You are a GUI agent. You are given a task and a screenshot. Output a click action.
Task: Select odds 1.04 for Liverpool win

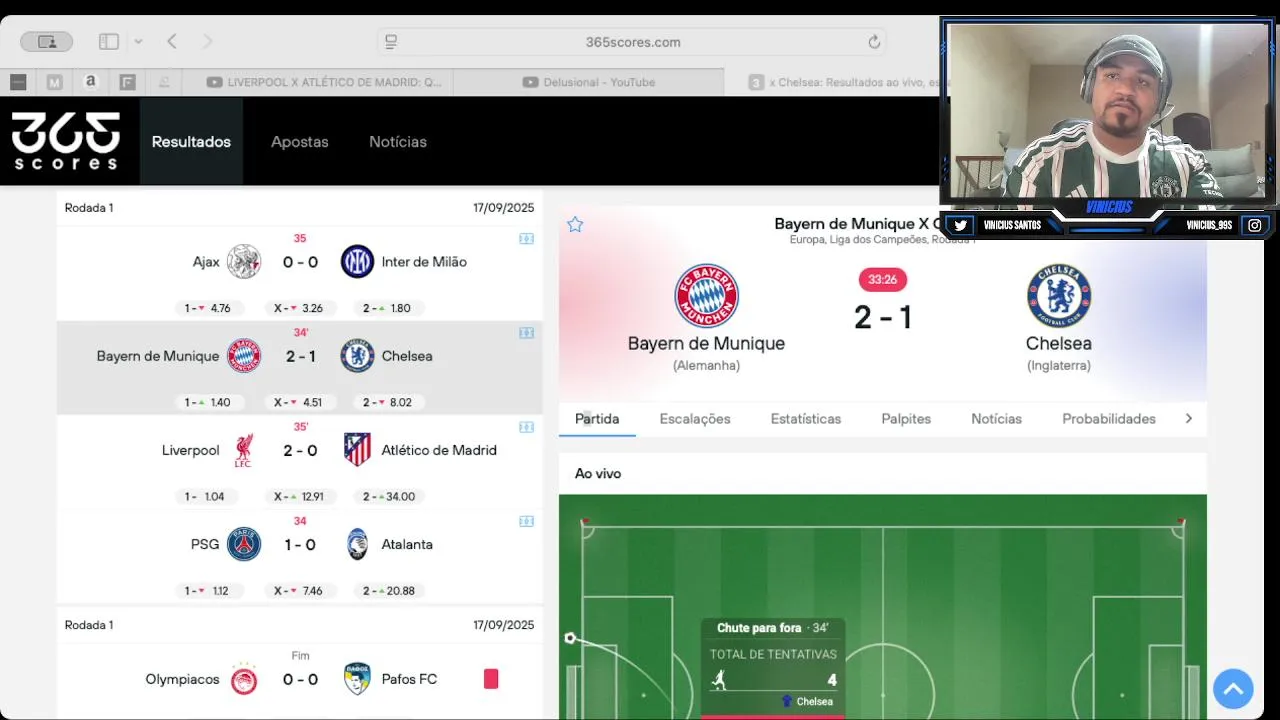(x=205, y=496)
